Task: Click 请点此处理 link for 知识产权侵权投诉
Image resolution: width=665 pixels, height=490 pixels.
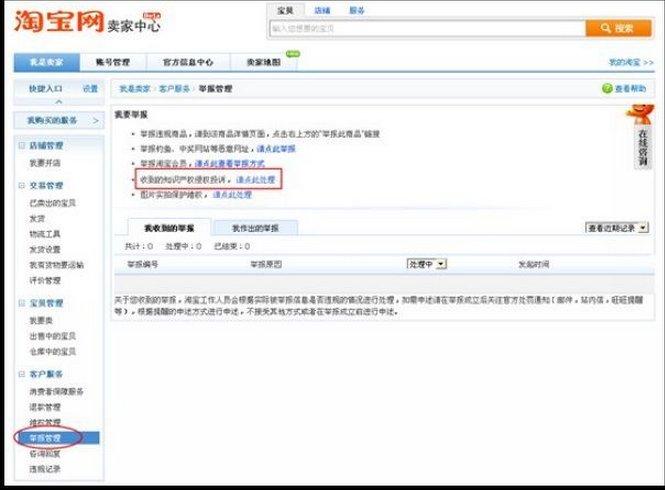Action: [x=255, y=180]
